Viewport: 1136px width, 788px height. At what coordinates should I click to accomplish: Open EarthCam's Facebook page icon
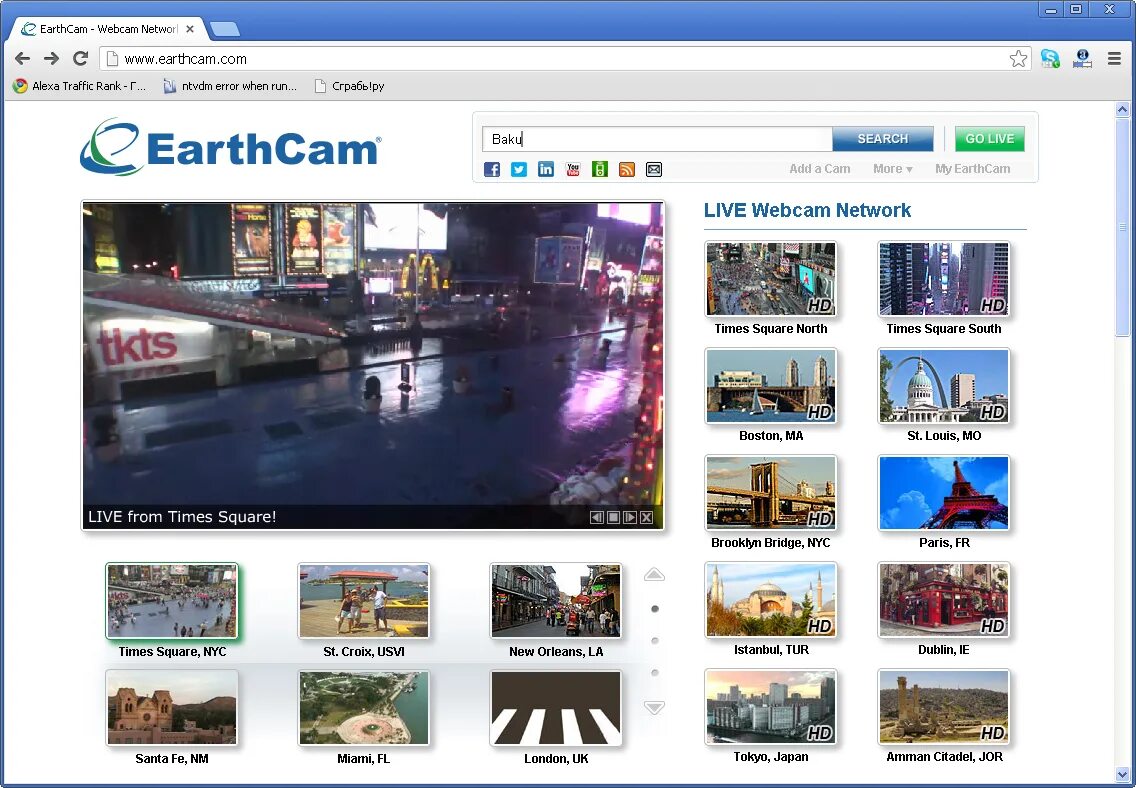(x=492, y=169)
